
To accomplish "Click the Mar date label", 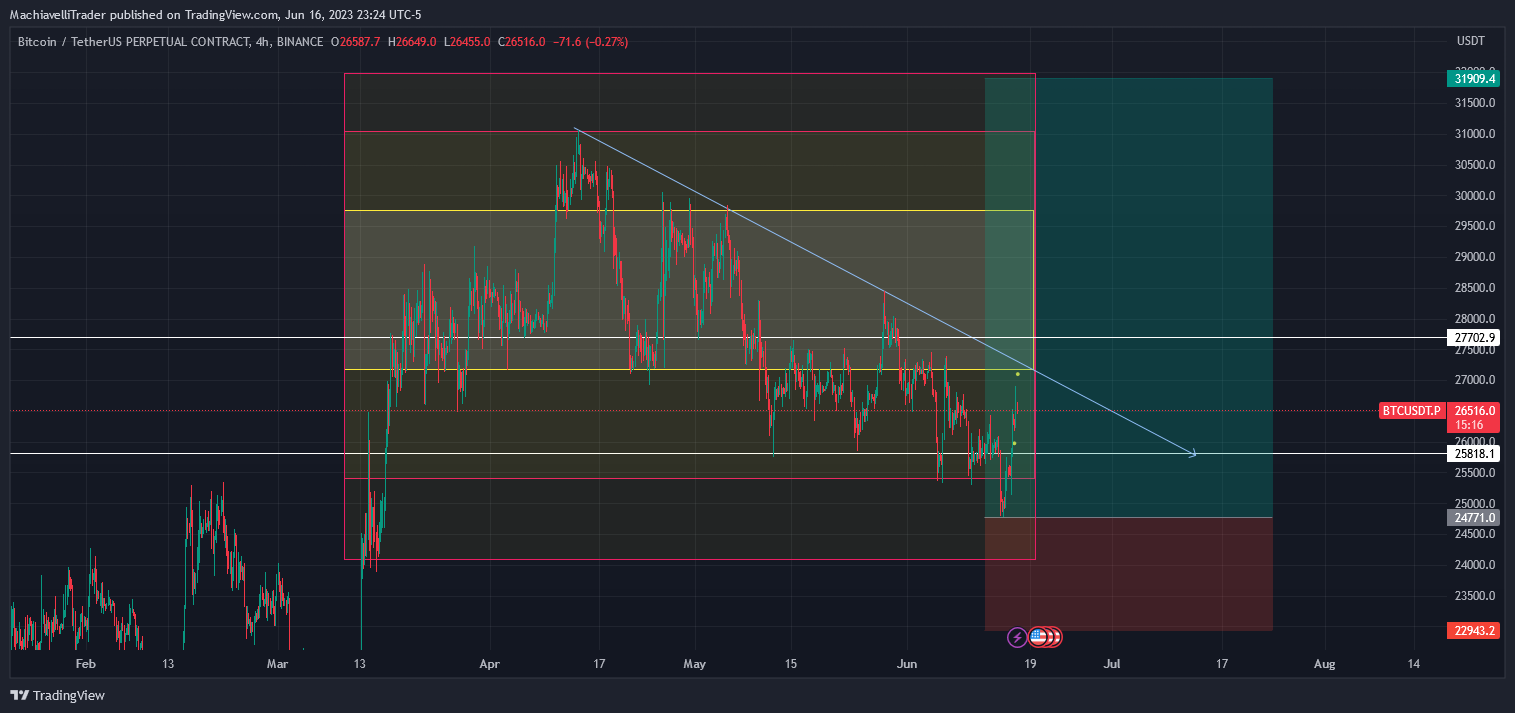I will 278,664.
